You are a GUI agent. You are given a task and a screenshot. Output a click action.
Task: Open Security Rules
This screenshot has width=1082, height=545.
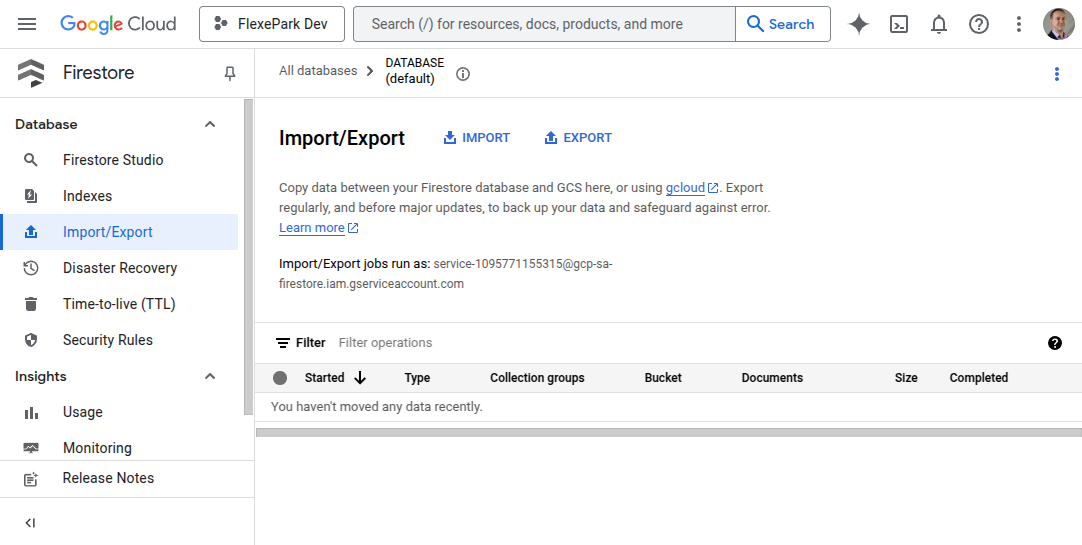108,339
